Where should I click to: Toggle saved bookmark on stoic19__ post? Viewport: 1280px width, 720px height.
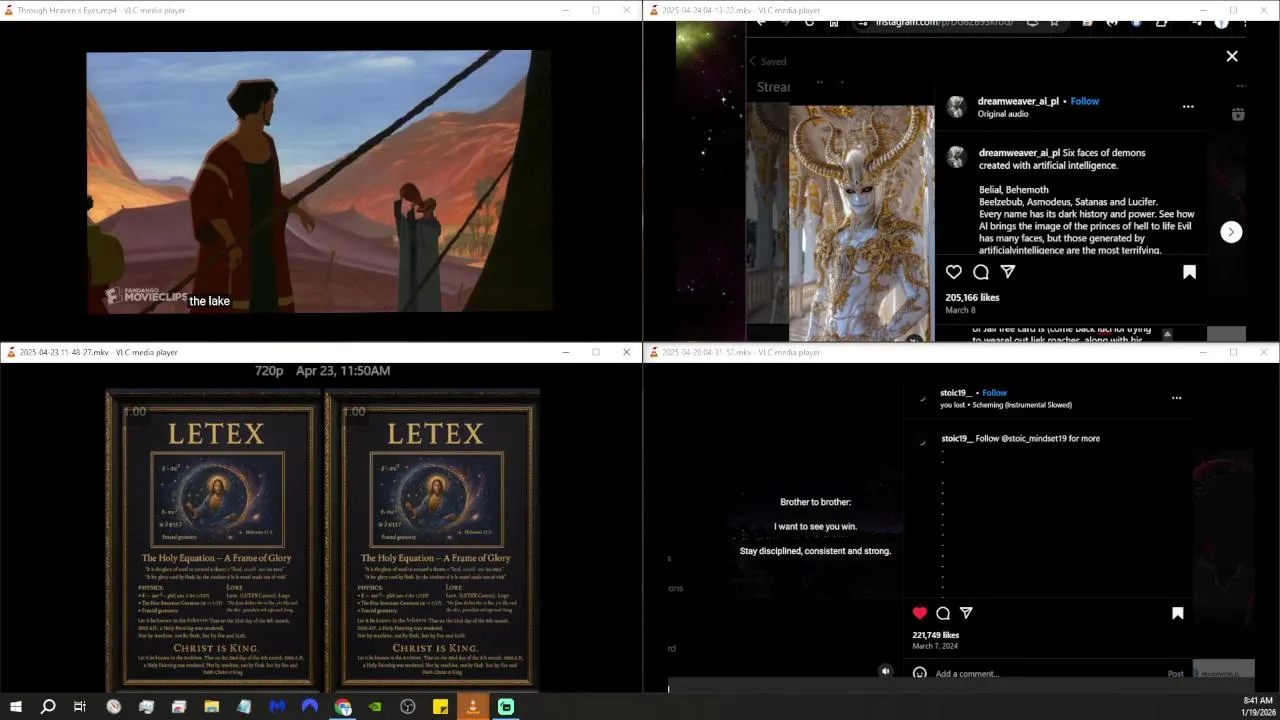pyautogui.click(x=1177, y=613)
